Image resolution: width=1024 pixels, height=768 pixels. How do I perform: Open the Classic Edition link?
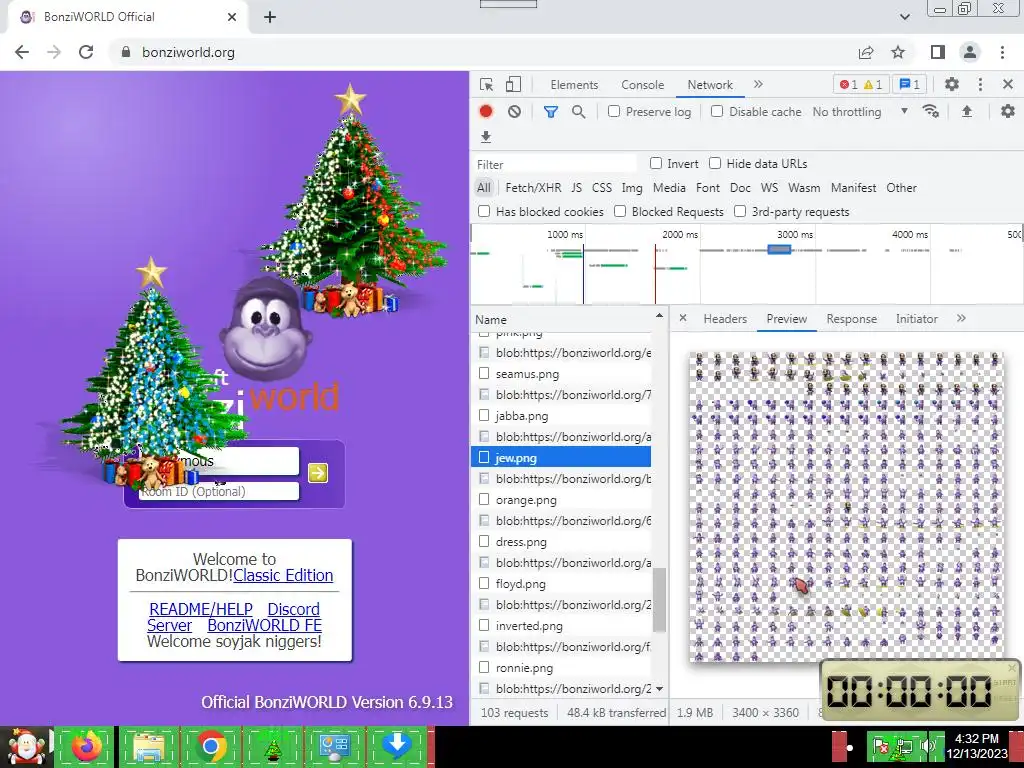click(x=283, y=575)
